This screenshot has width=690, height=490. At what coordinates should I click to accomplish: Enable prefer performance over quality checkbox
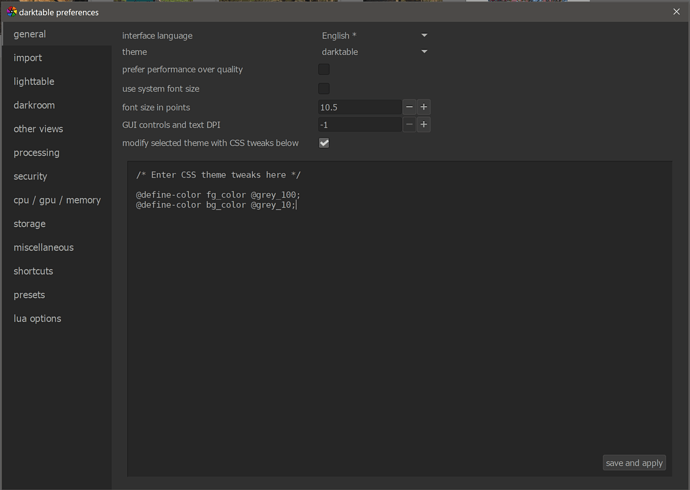click(324, 70)
